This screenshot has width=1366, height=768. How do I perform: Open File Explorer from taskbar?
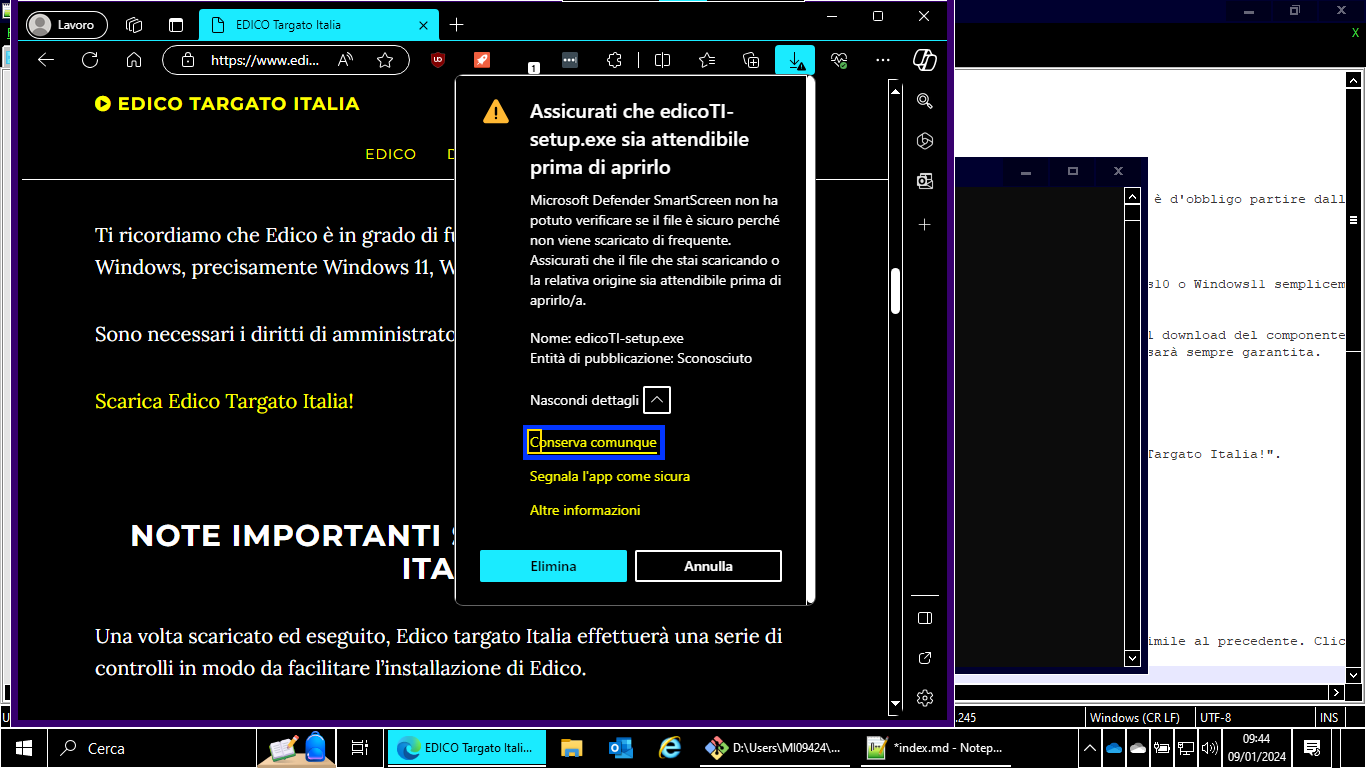click(572, 747)
